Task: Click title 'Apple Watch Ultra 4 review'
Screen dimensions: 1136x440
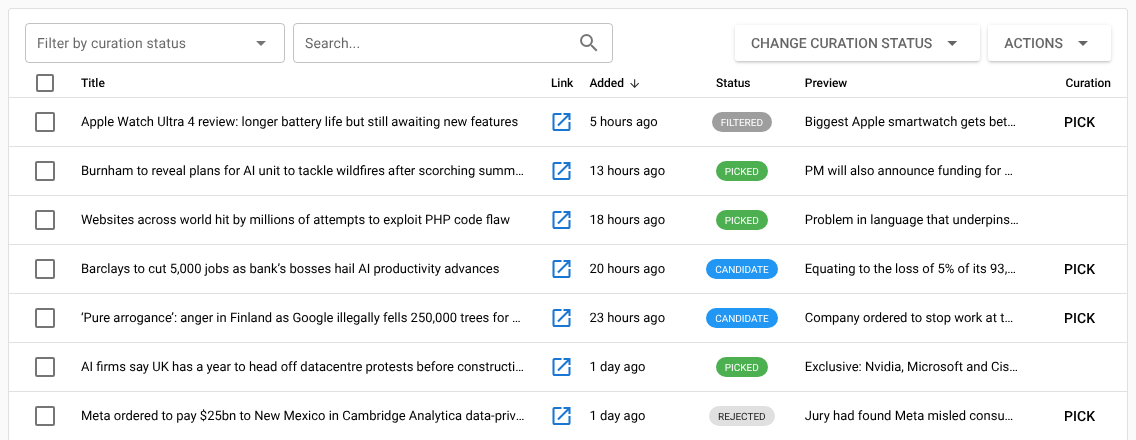Action: coord(299,122)
